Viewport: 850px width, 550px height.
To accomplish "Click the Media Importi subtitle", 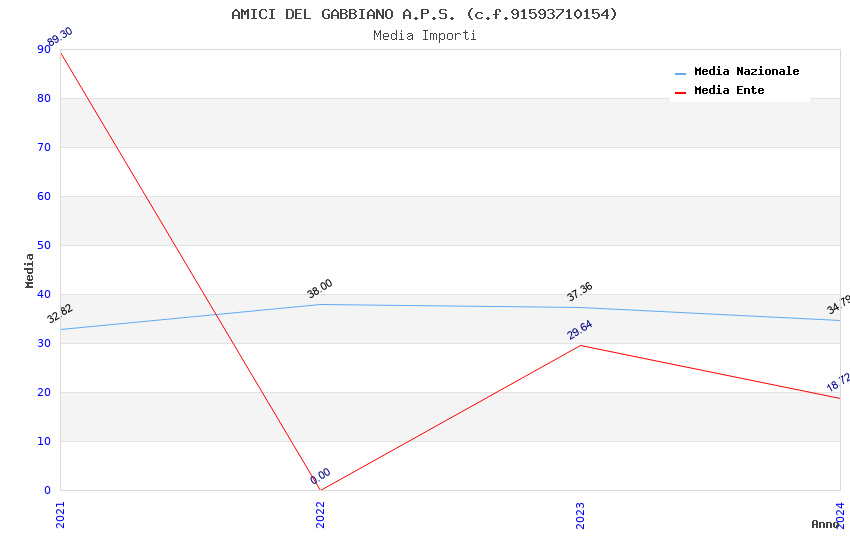I will pos(424,36).
